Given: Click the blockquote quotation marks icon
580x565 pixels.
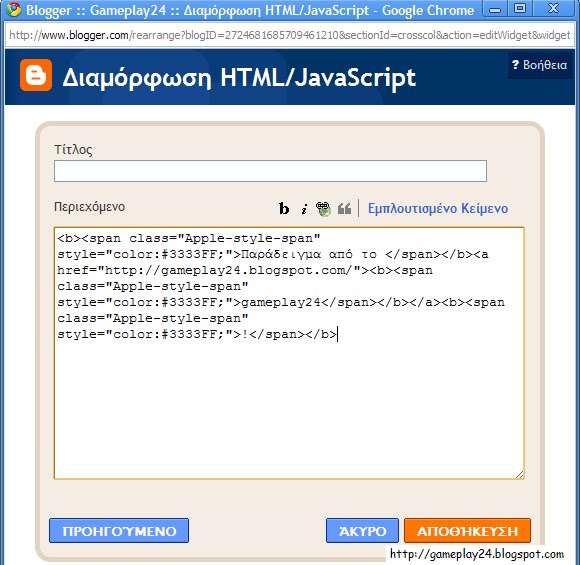Looking at the screenshot, I should tap(344, 209).
